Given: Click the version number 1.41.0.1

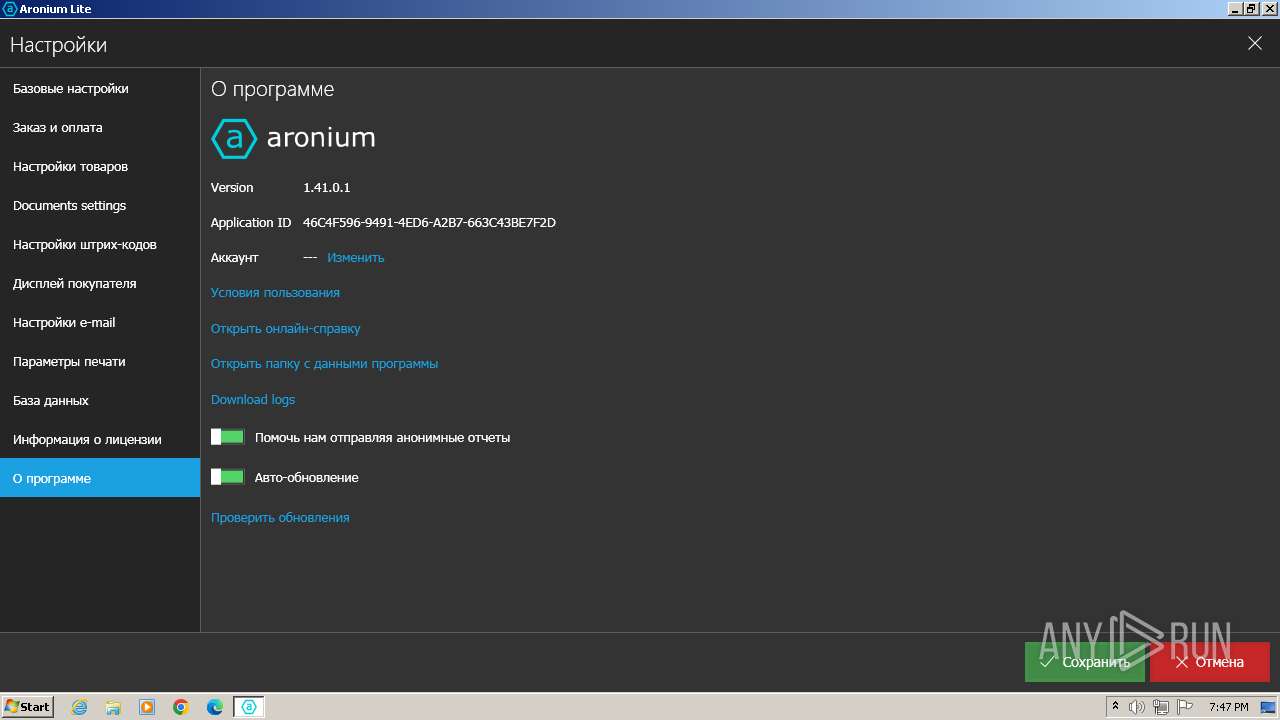Looking at the screenshot, I should (x=327, y=187).
